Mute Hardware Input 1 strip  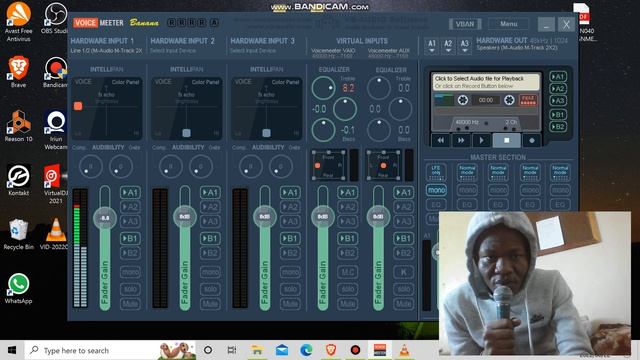pos(130,304)
